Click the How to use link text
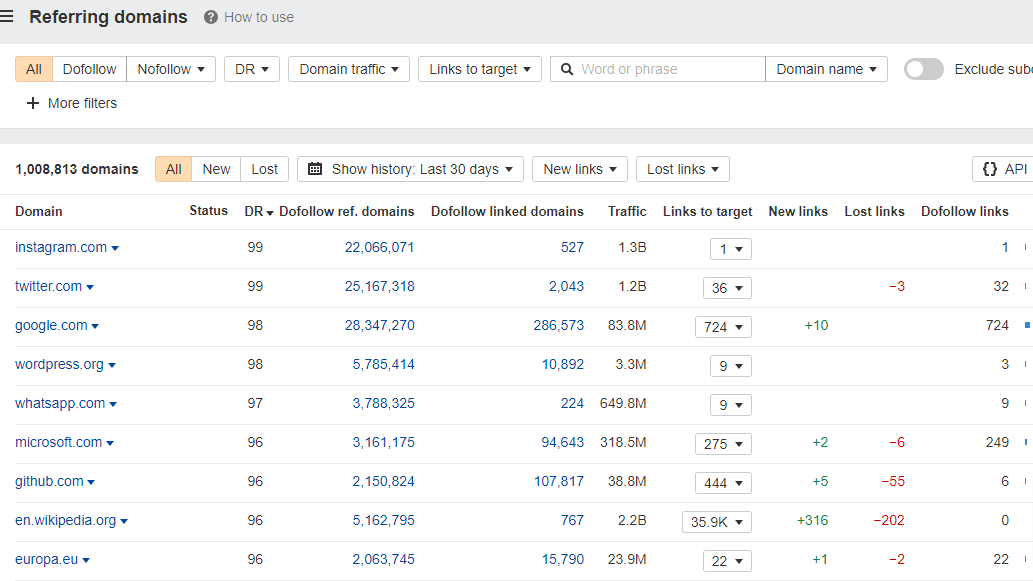This screenshot has height=581, width=1033. pyautogui.click(x=259, y=17)
